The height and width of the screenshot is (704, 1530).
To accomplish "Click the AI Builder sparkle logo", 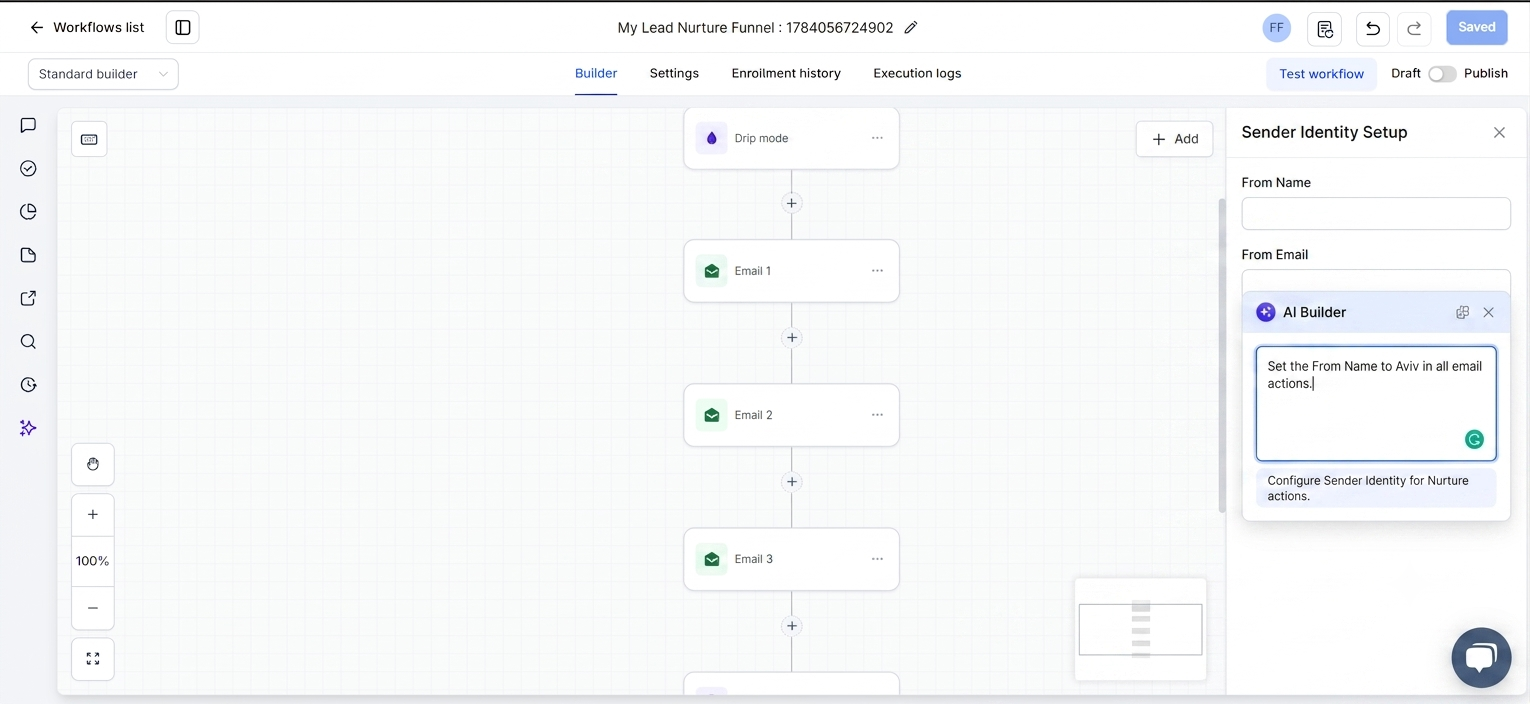I will click(x=1265, y=312).
